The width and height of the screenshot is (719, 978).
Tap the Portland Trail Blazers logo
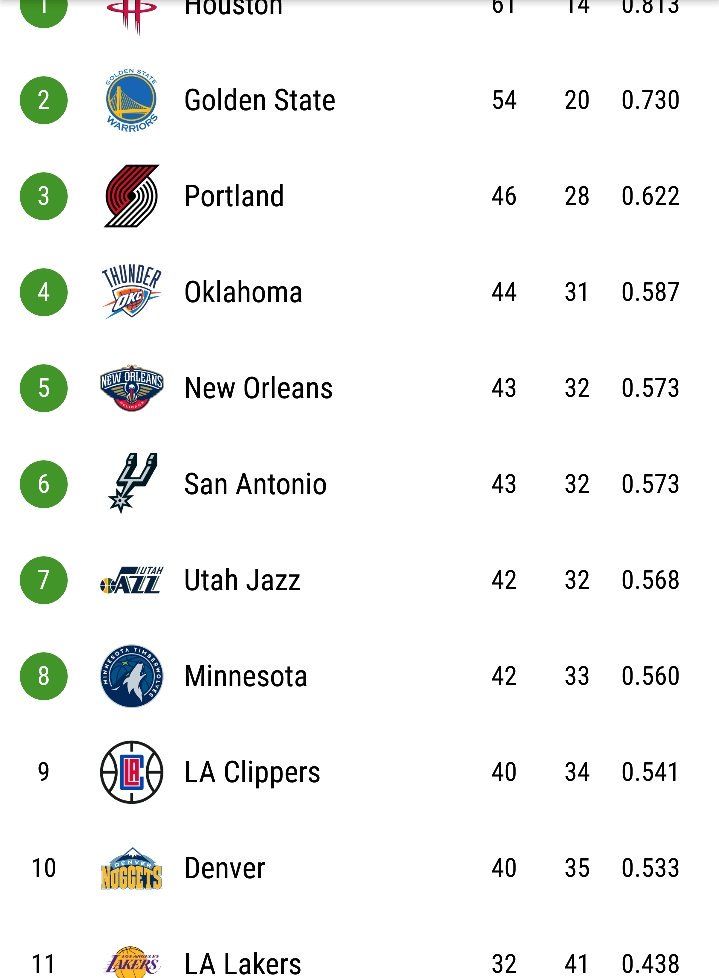(132, 196)
